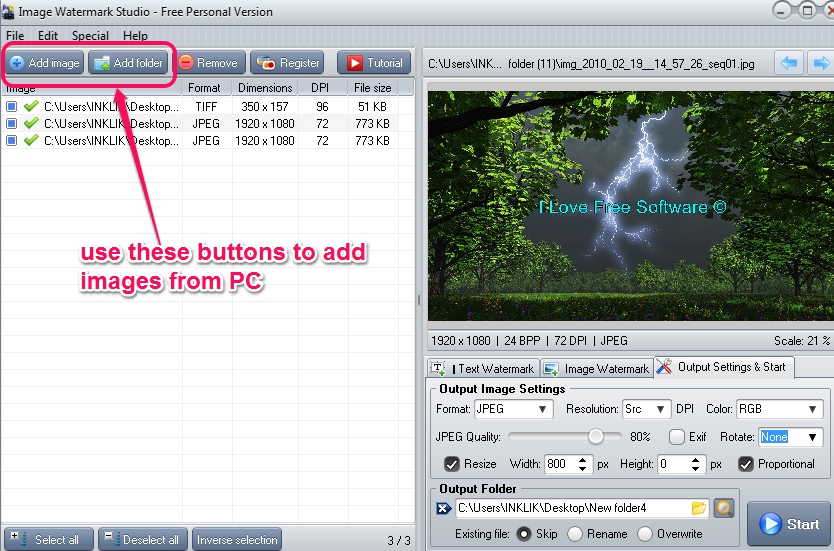Sort list by File size column header
This screenshot has width=834, height=551.
point(373,88)
